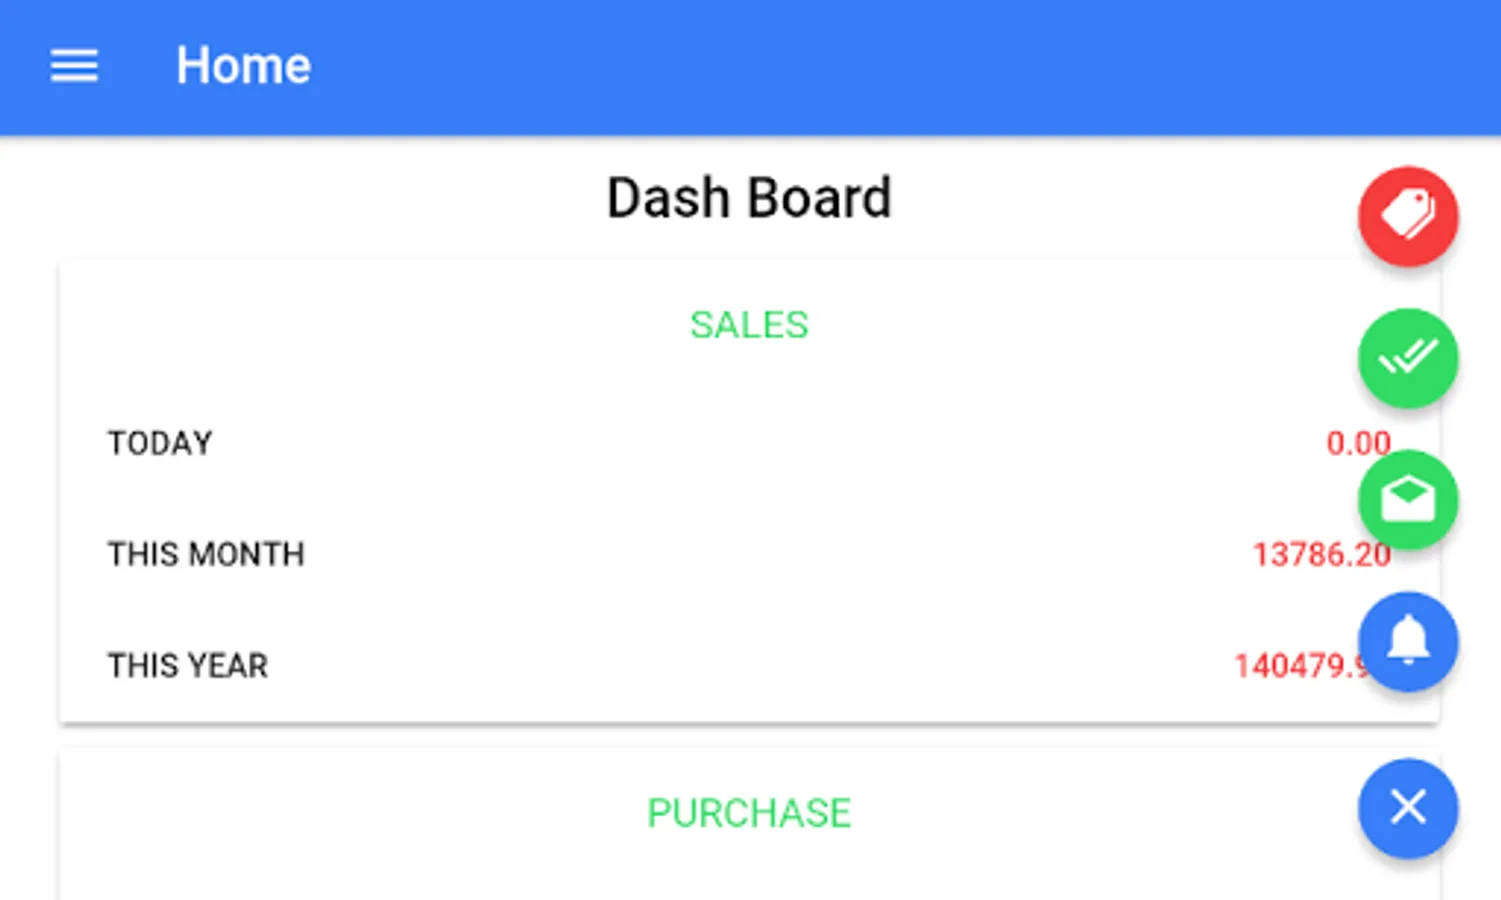1501x900 pixels.
Task: Tap the green double-checkmark button
Action: [1407, 358]
